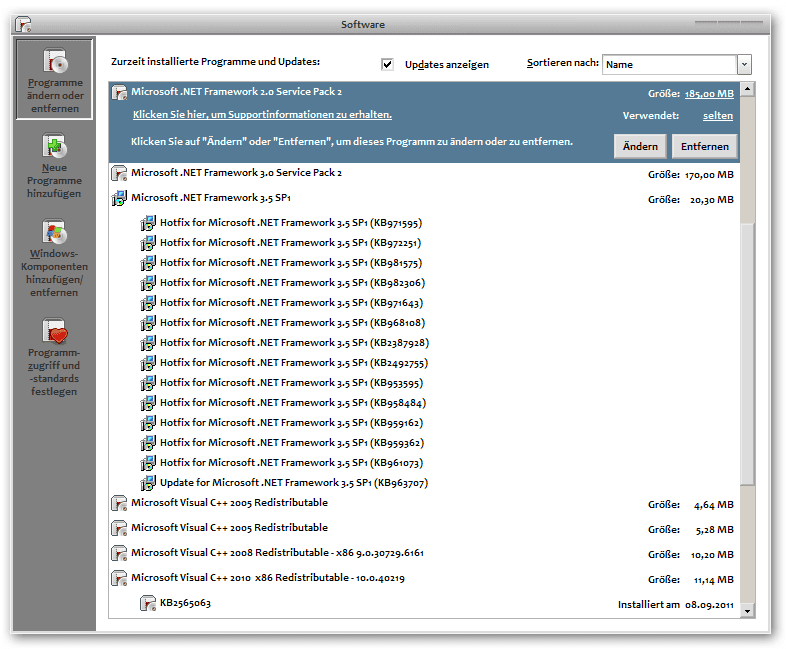Click Installiert am 08.09.2011 text
This screenshot has height=649, width=786.
click(675, 605)
